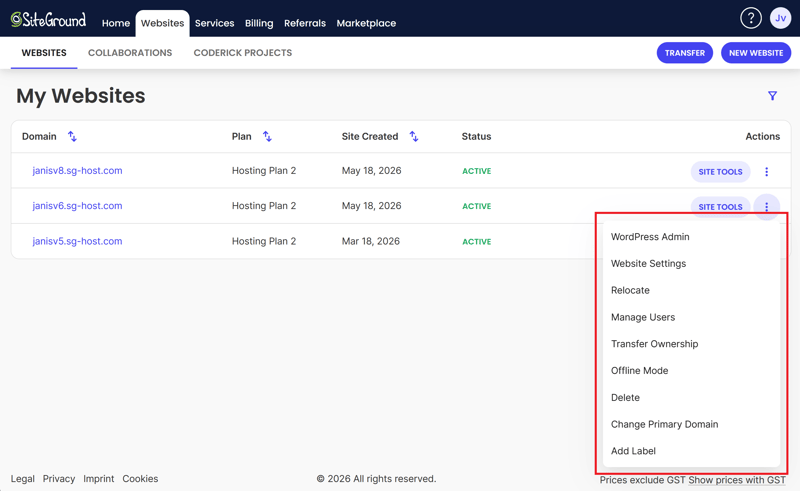800x491 pixels.
Task: Open the Jv user avatar menu
Action: pos(780,18)
